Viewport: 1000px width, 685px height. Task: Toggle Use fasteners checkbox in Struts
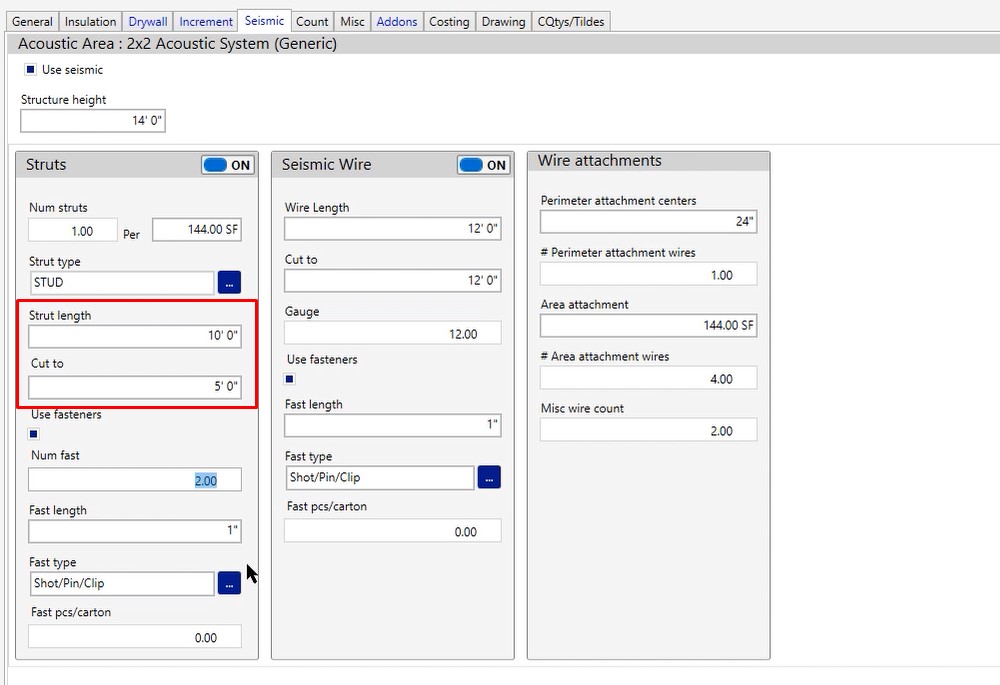coord(34,434)
